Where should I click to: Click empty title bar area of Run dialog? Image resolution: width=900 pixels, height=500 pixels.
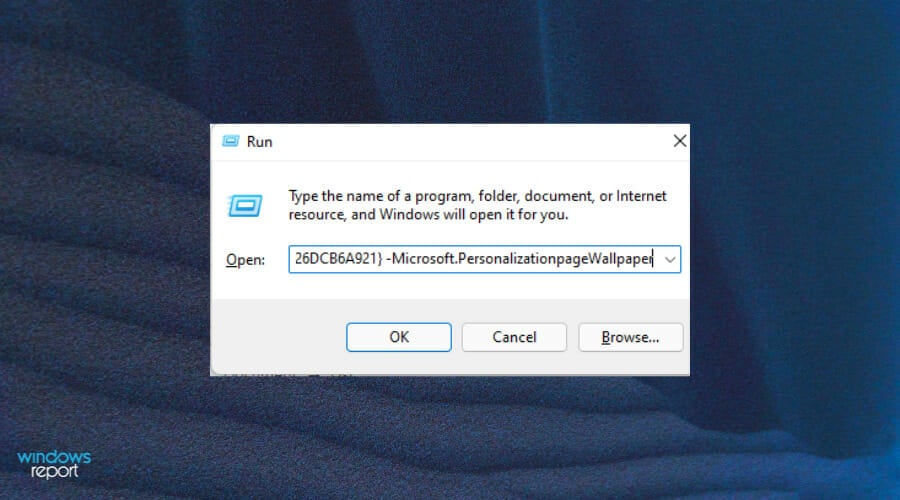tap(471, 142)
